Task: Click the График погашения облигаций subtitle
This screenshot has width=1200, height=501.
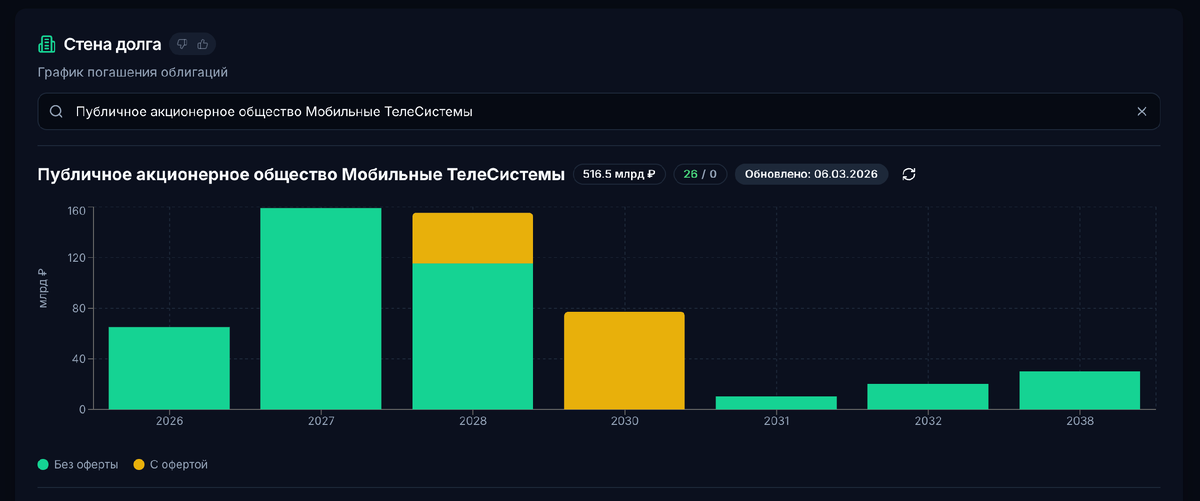Action: (x=133, y=72)
